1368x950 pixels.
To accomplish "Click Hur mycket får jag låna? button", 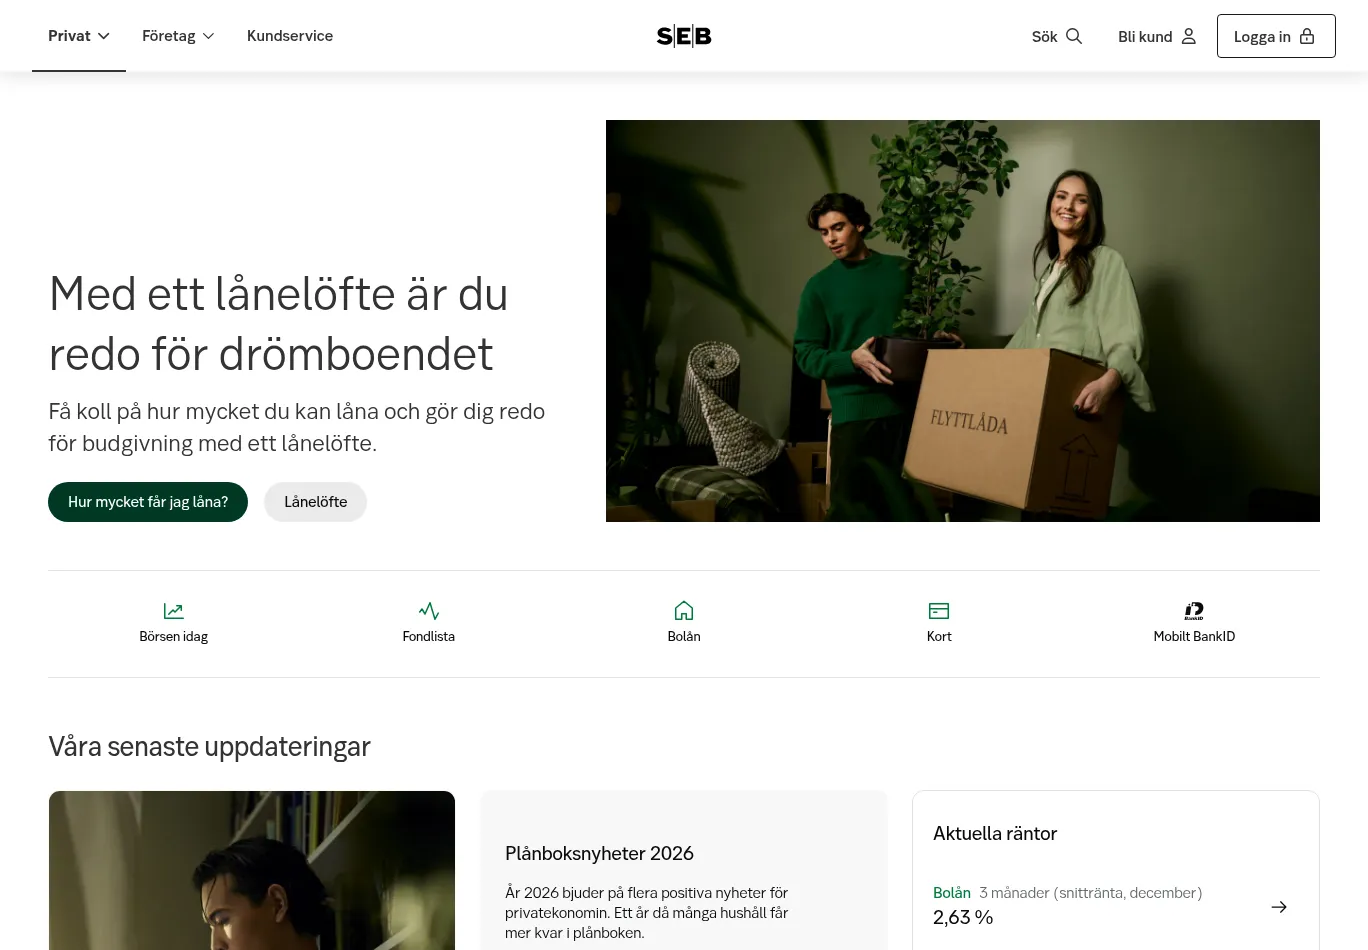I will [148, 502].
